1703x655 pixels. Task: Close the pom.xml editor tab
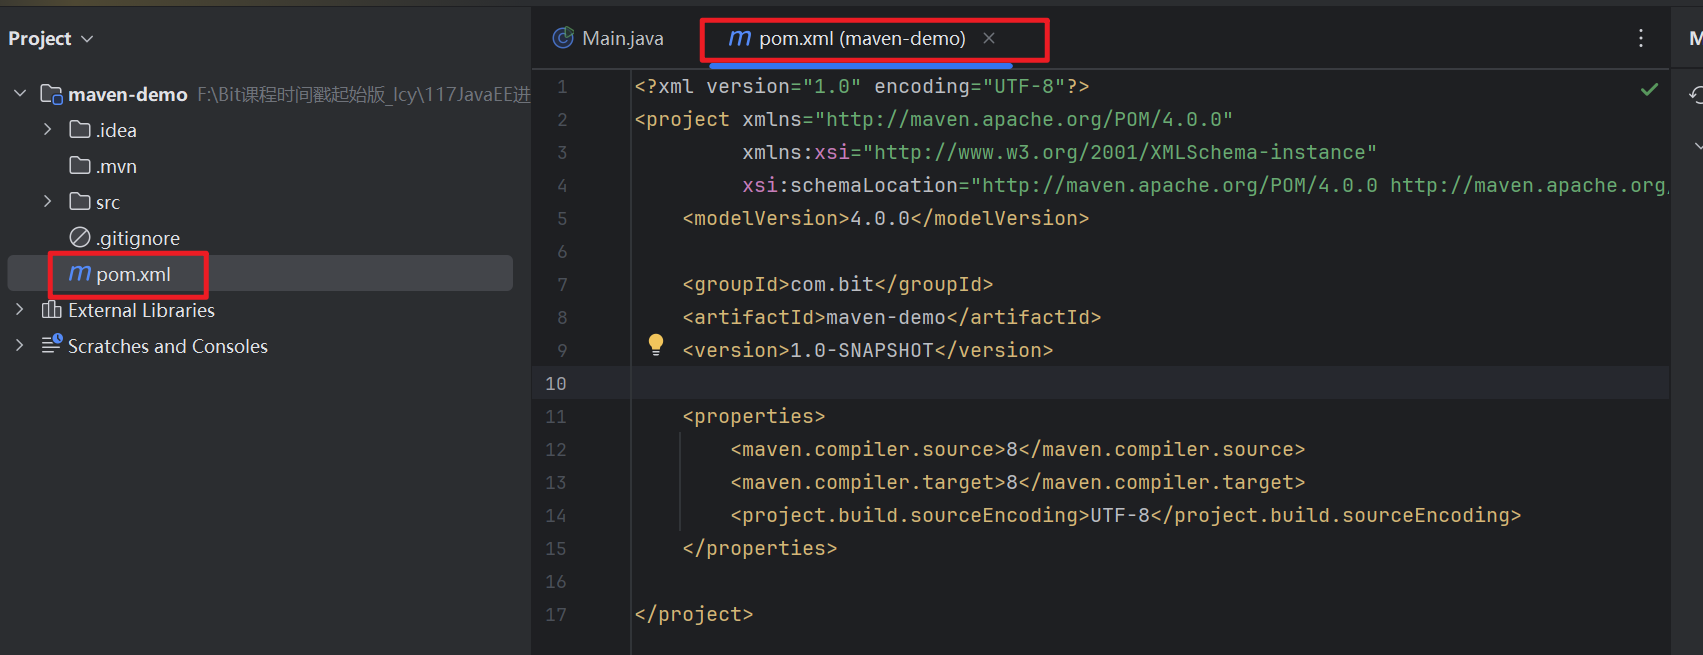[x=989, y=38]
